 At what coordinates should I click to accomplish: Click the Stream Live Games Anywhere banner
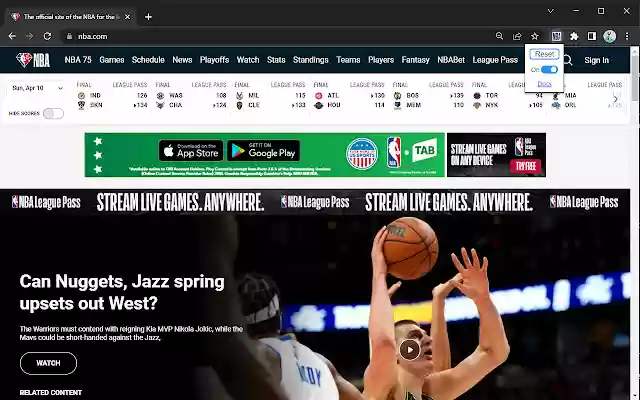tap(315, 202)
